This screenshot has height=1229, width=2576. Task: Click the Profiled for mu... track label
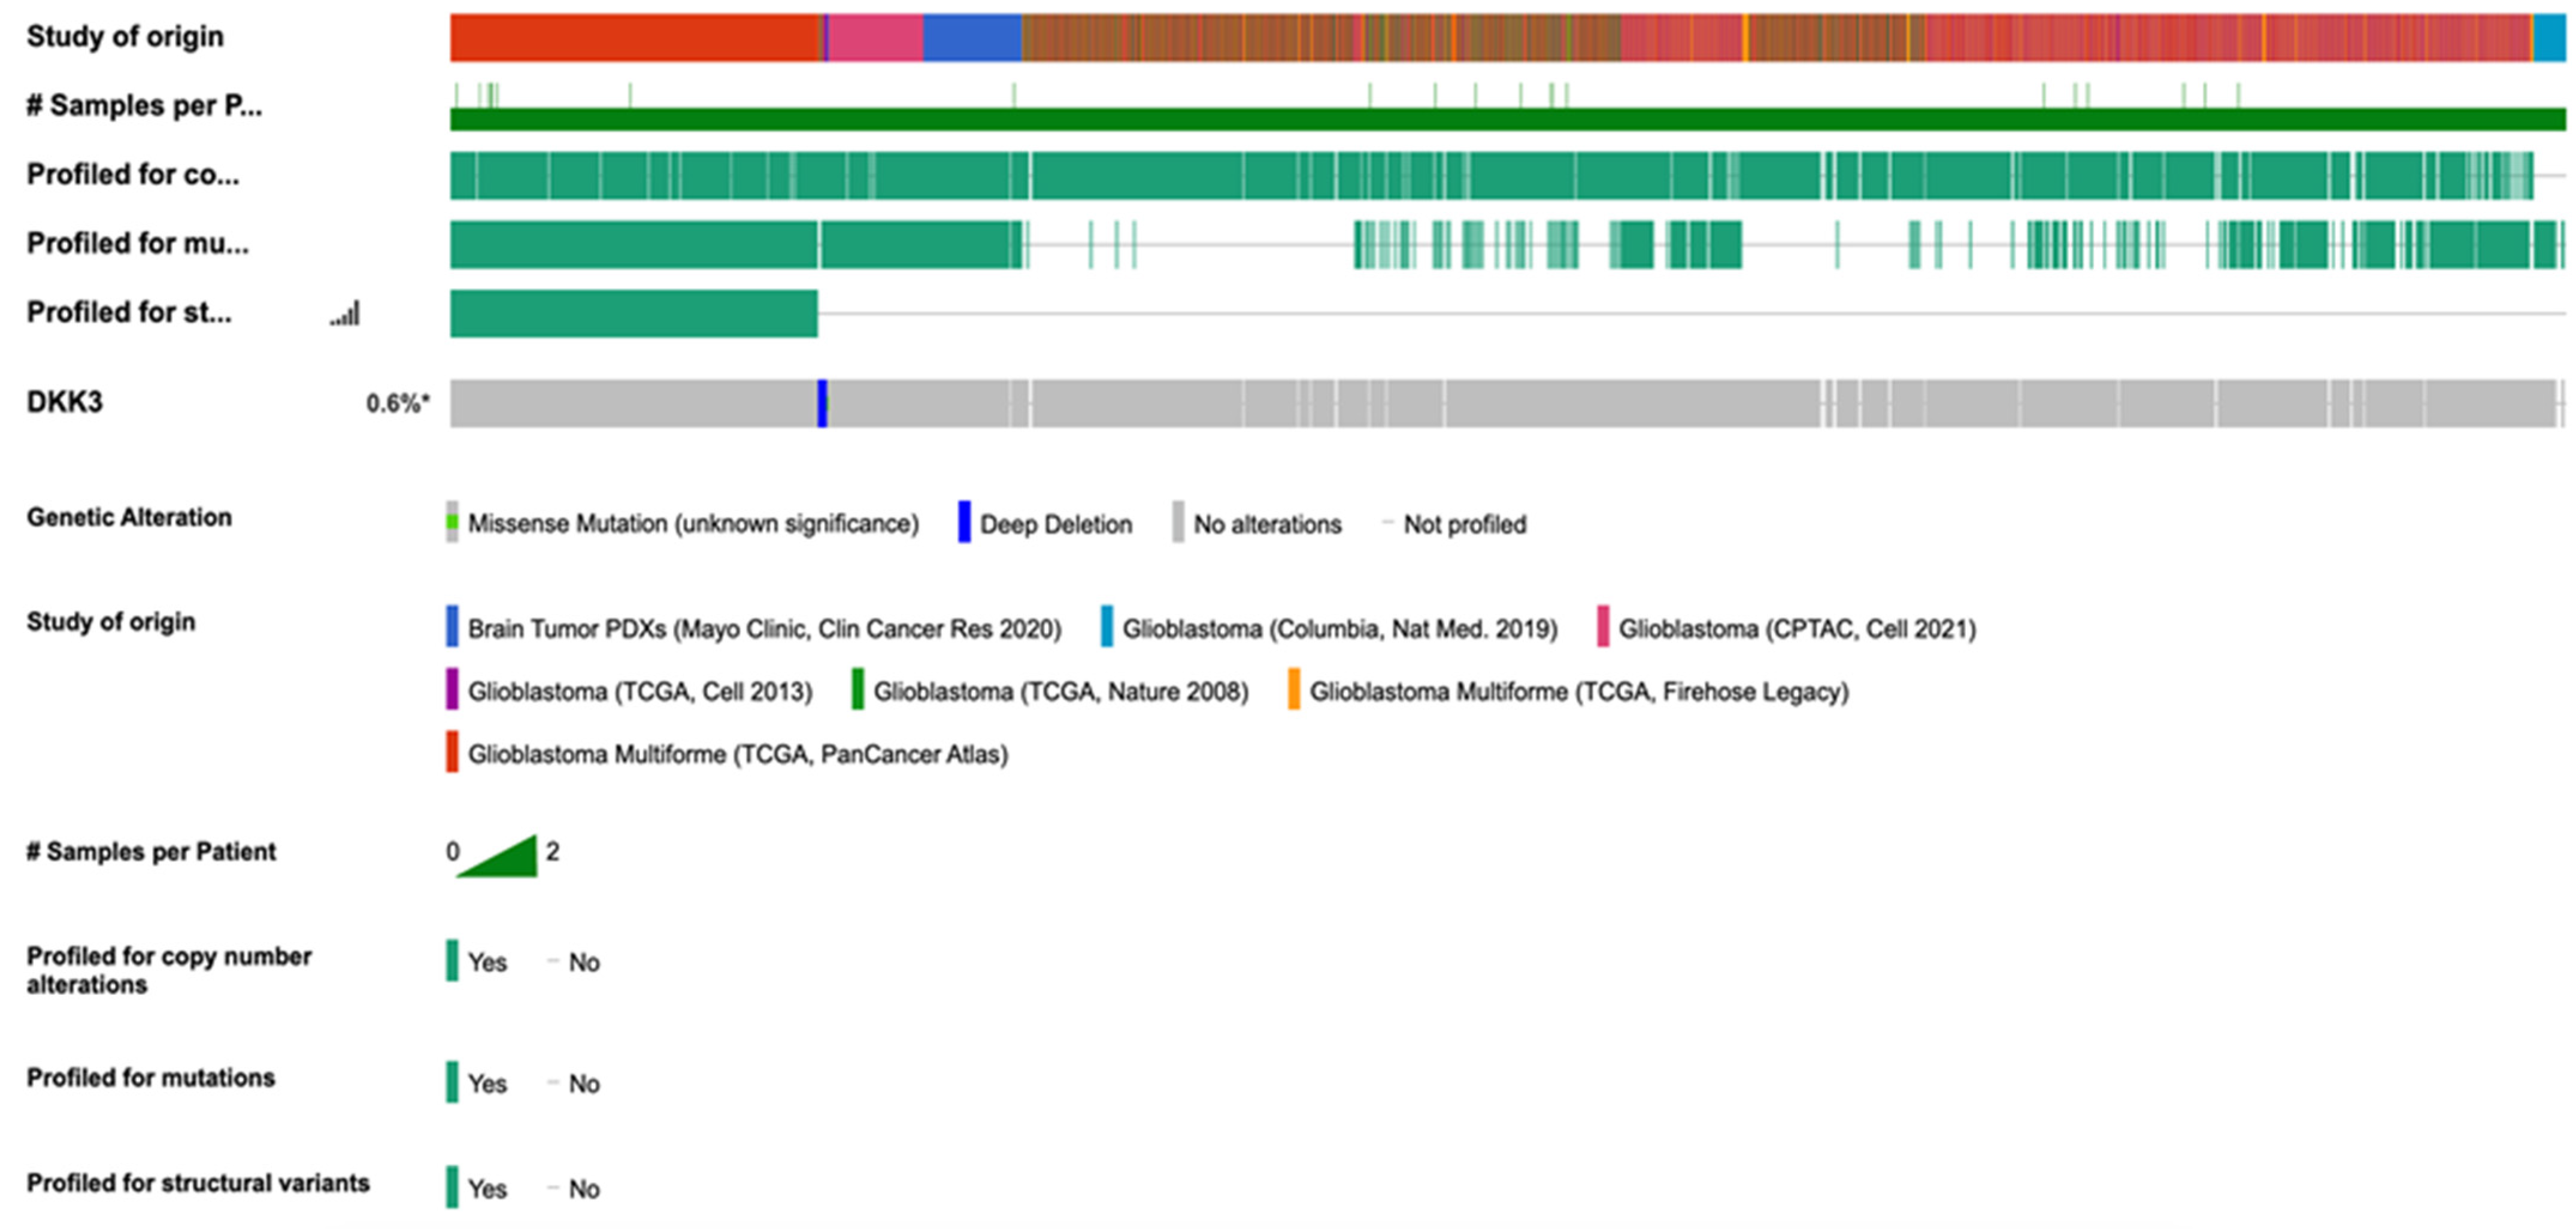click(x=138, y=244)
